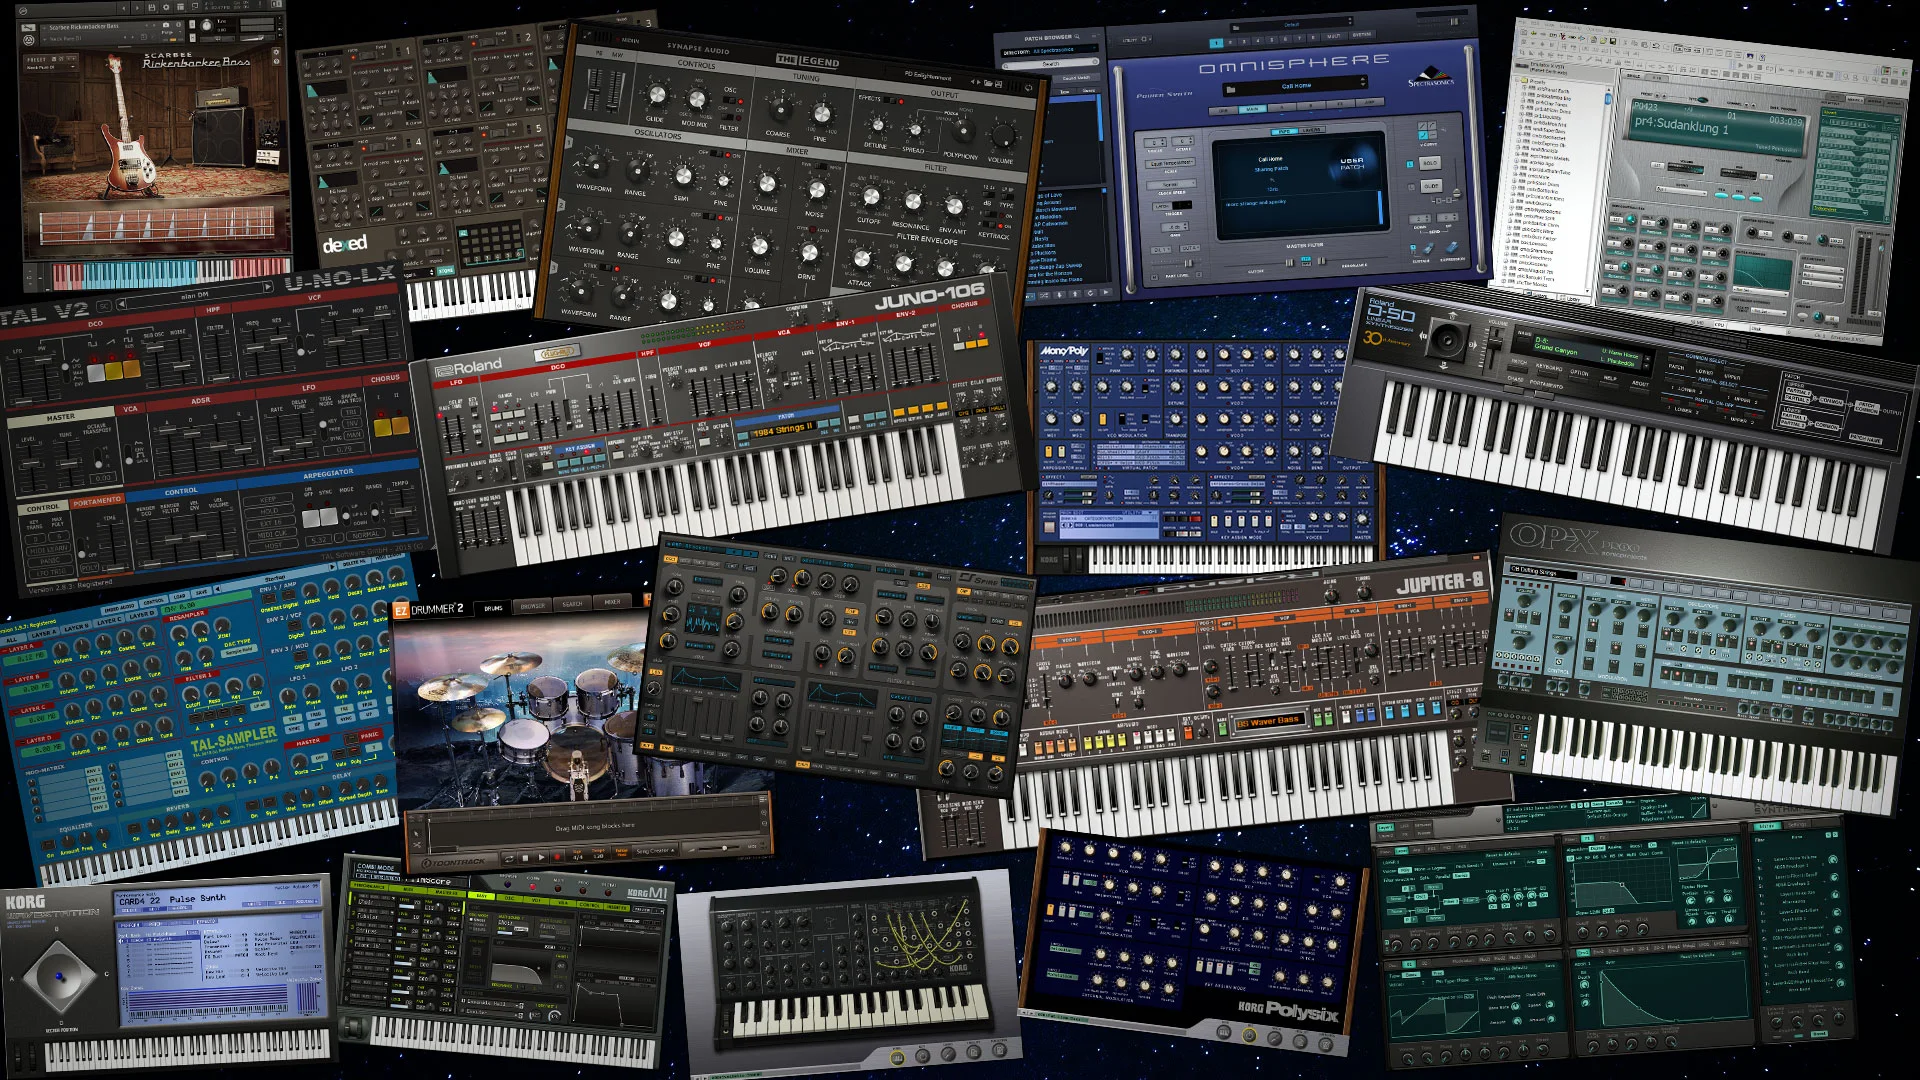Screen dimensions: 1920x1080
Task: Click the stop button in EZdrummer transport
Action: click(525, 858)
